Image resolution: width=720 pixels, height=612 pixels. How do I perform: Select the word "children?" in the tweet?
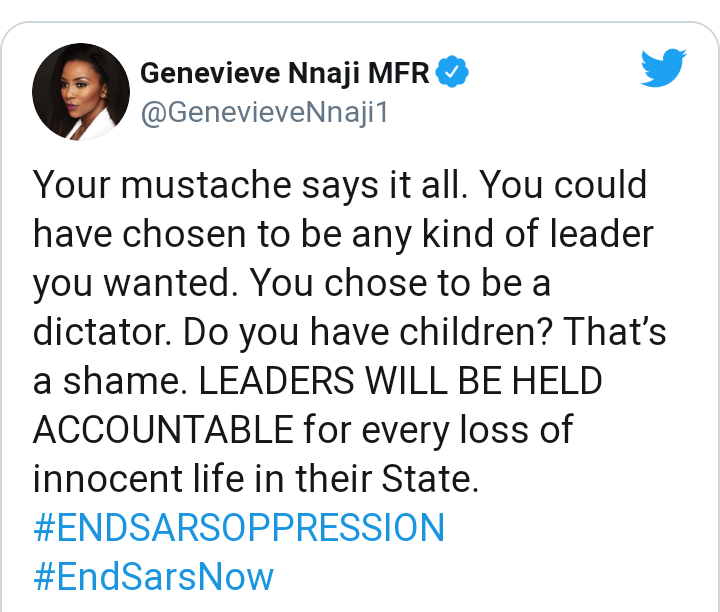tap(475, 331)
